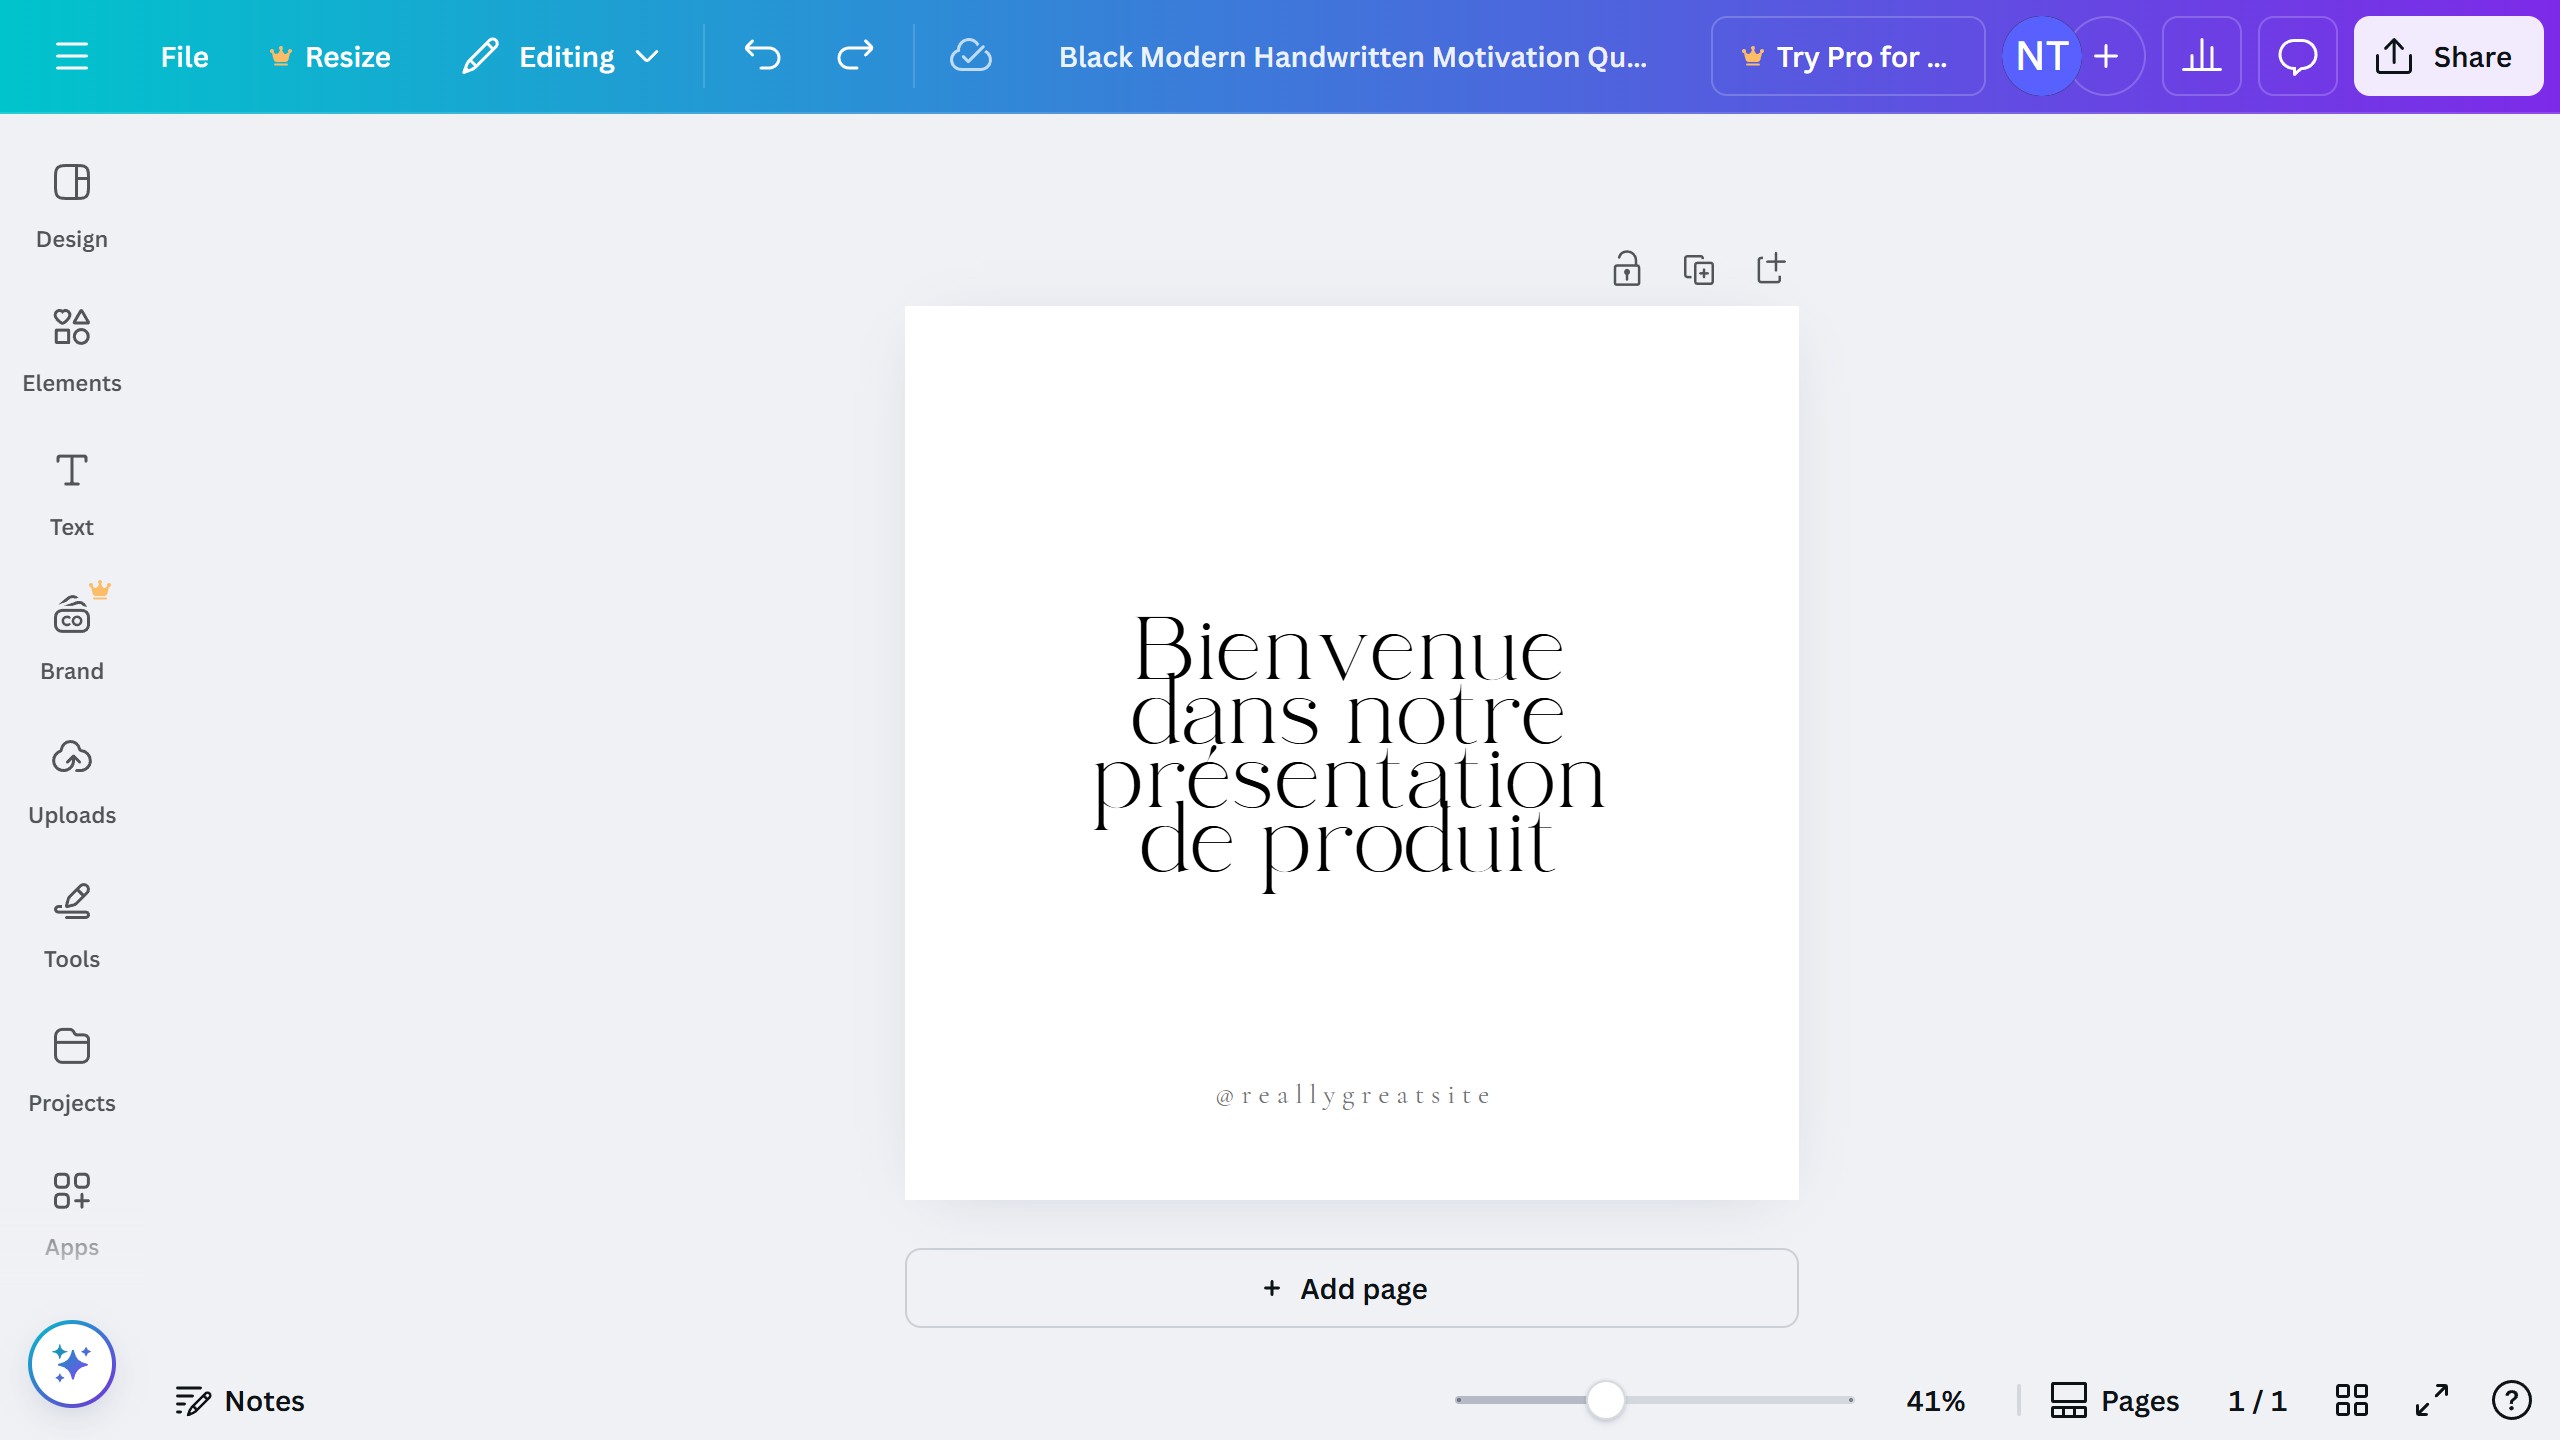Image resolution: width=2560 pixels, height=1440 pixels.
Task: Rename the design title in the top bar
Action: [x=1352, y=56]
